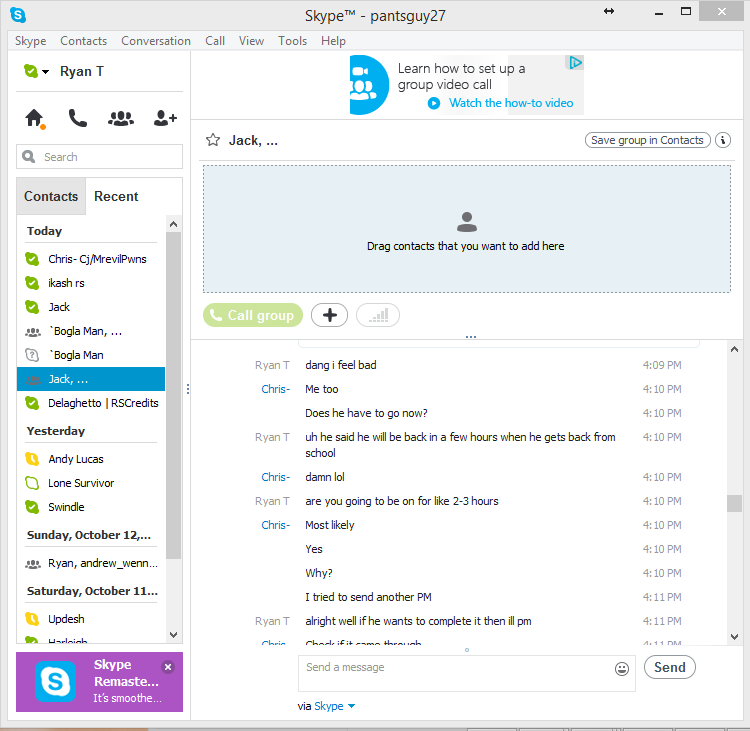Click the sidebar splitter dots handle
Screen dimensions: 750x731
tap(188, 389)
